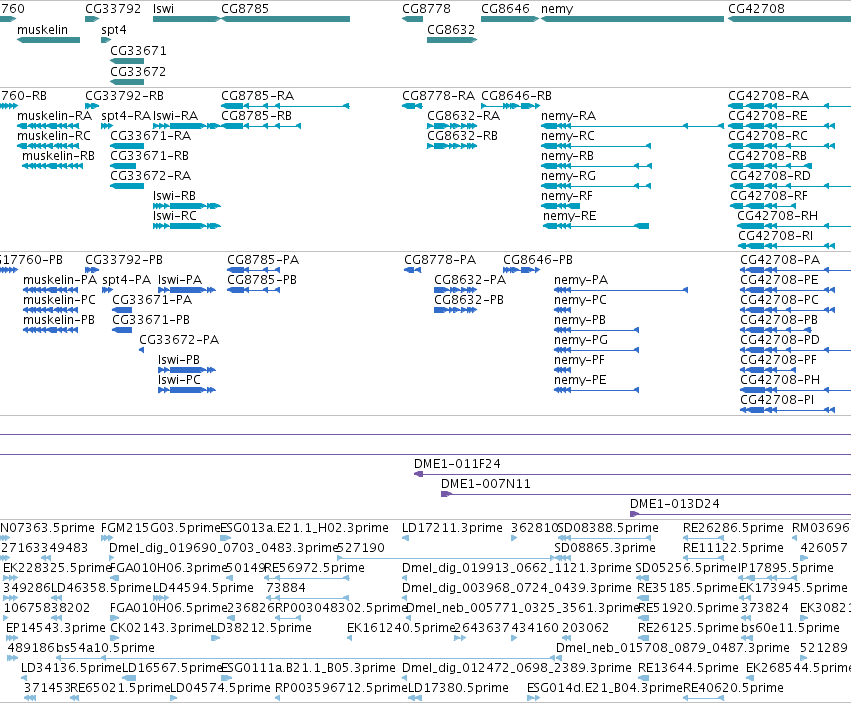Screen dimensions: 851x703
Task: Click EST label RE26286.5prime
Action: pos(733,528)
